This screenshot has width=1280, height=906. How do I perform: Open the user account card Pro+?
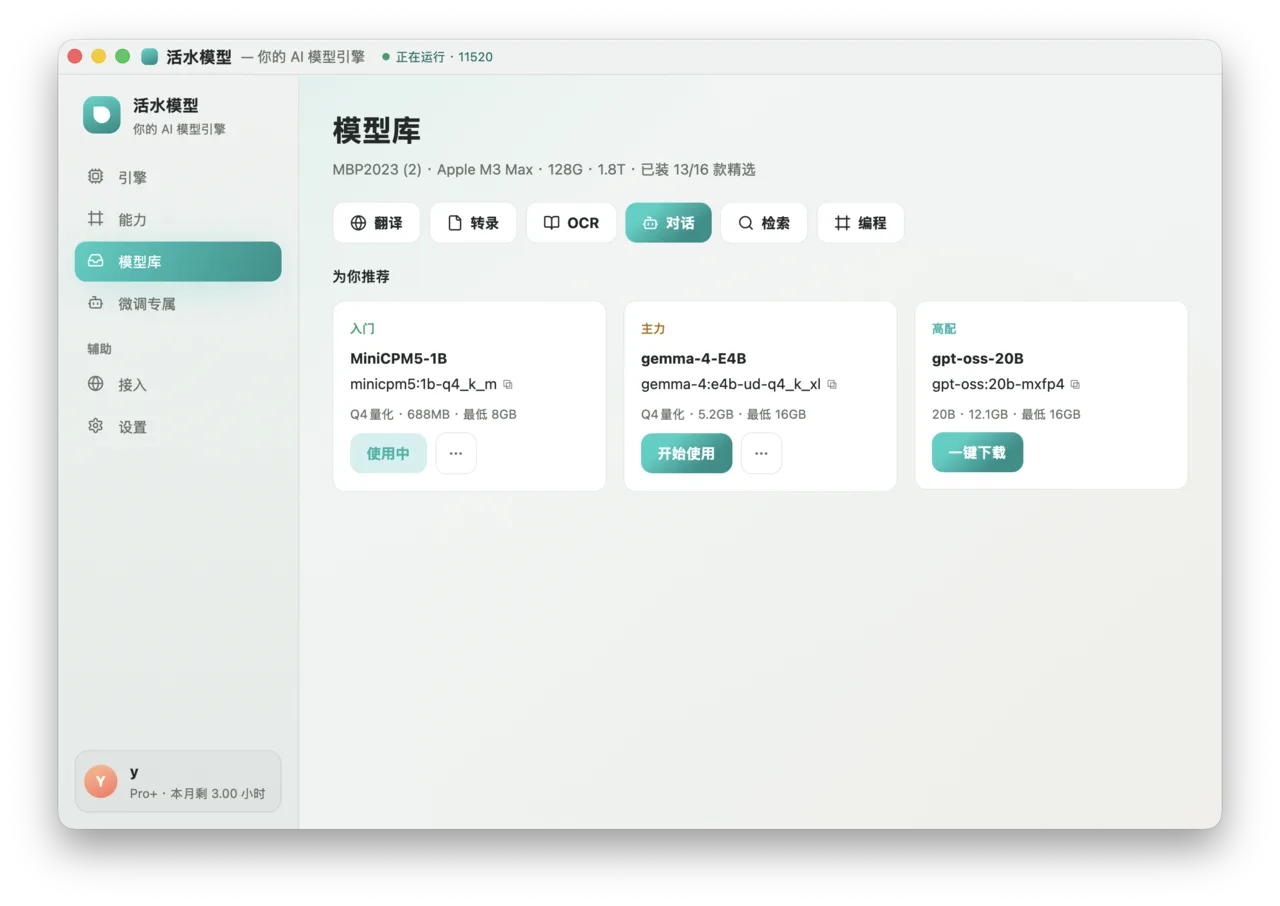pyautogui.click(x=178, y=782)
